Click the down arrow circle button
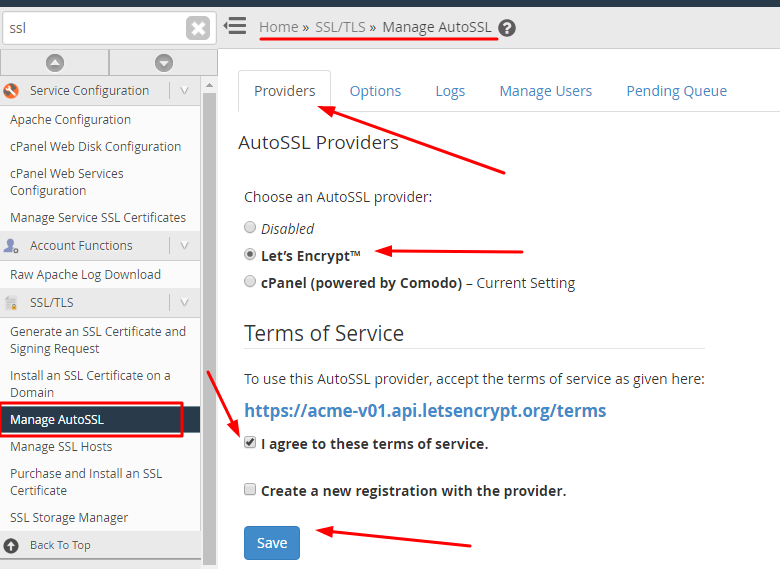This screenshot has height=569, width=780. click(164, 63)
